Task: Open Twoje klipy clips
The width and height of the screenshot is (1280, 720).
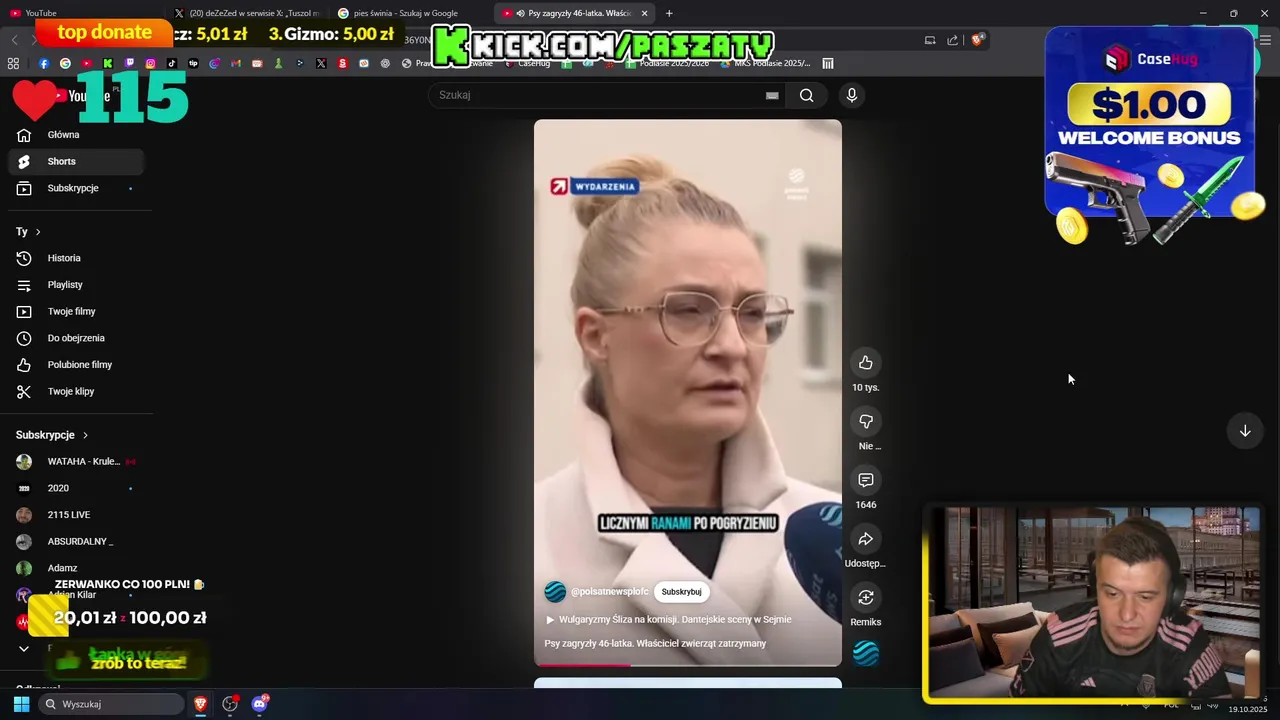Action: click(76, 392)
